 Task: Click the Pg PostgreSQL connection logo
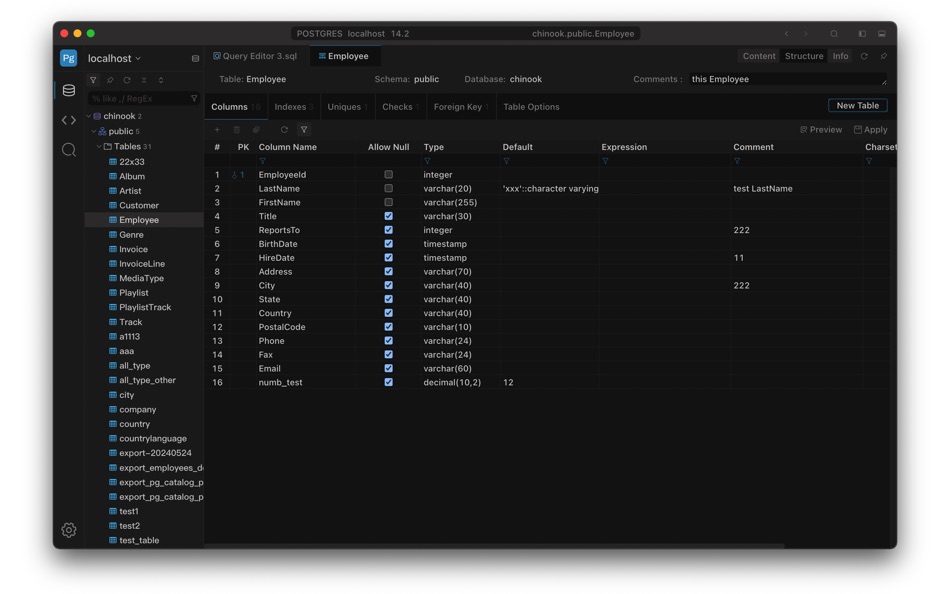[x=68, y=58]
